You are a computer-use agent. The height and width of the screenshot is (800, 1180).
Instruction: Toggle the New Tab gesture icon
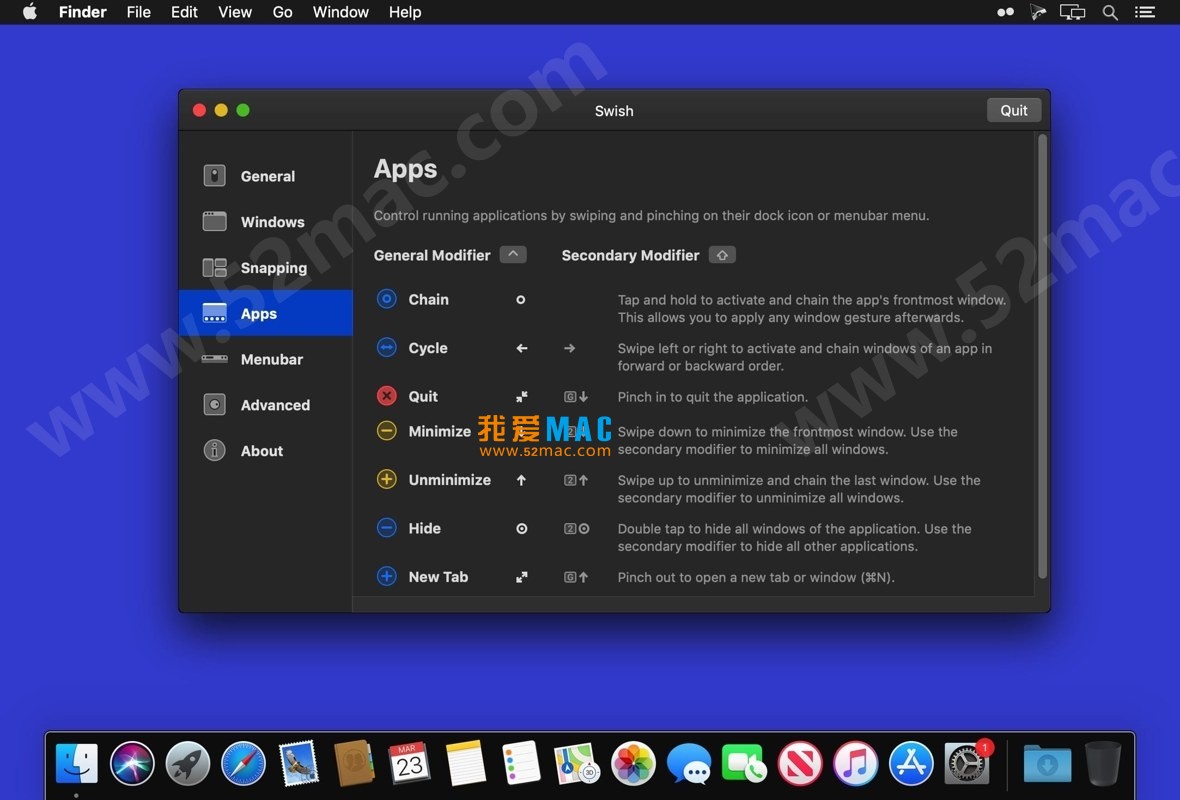coord(387,576)
